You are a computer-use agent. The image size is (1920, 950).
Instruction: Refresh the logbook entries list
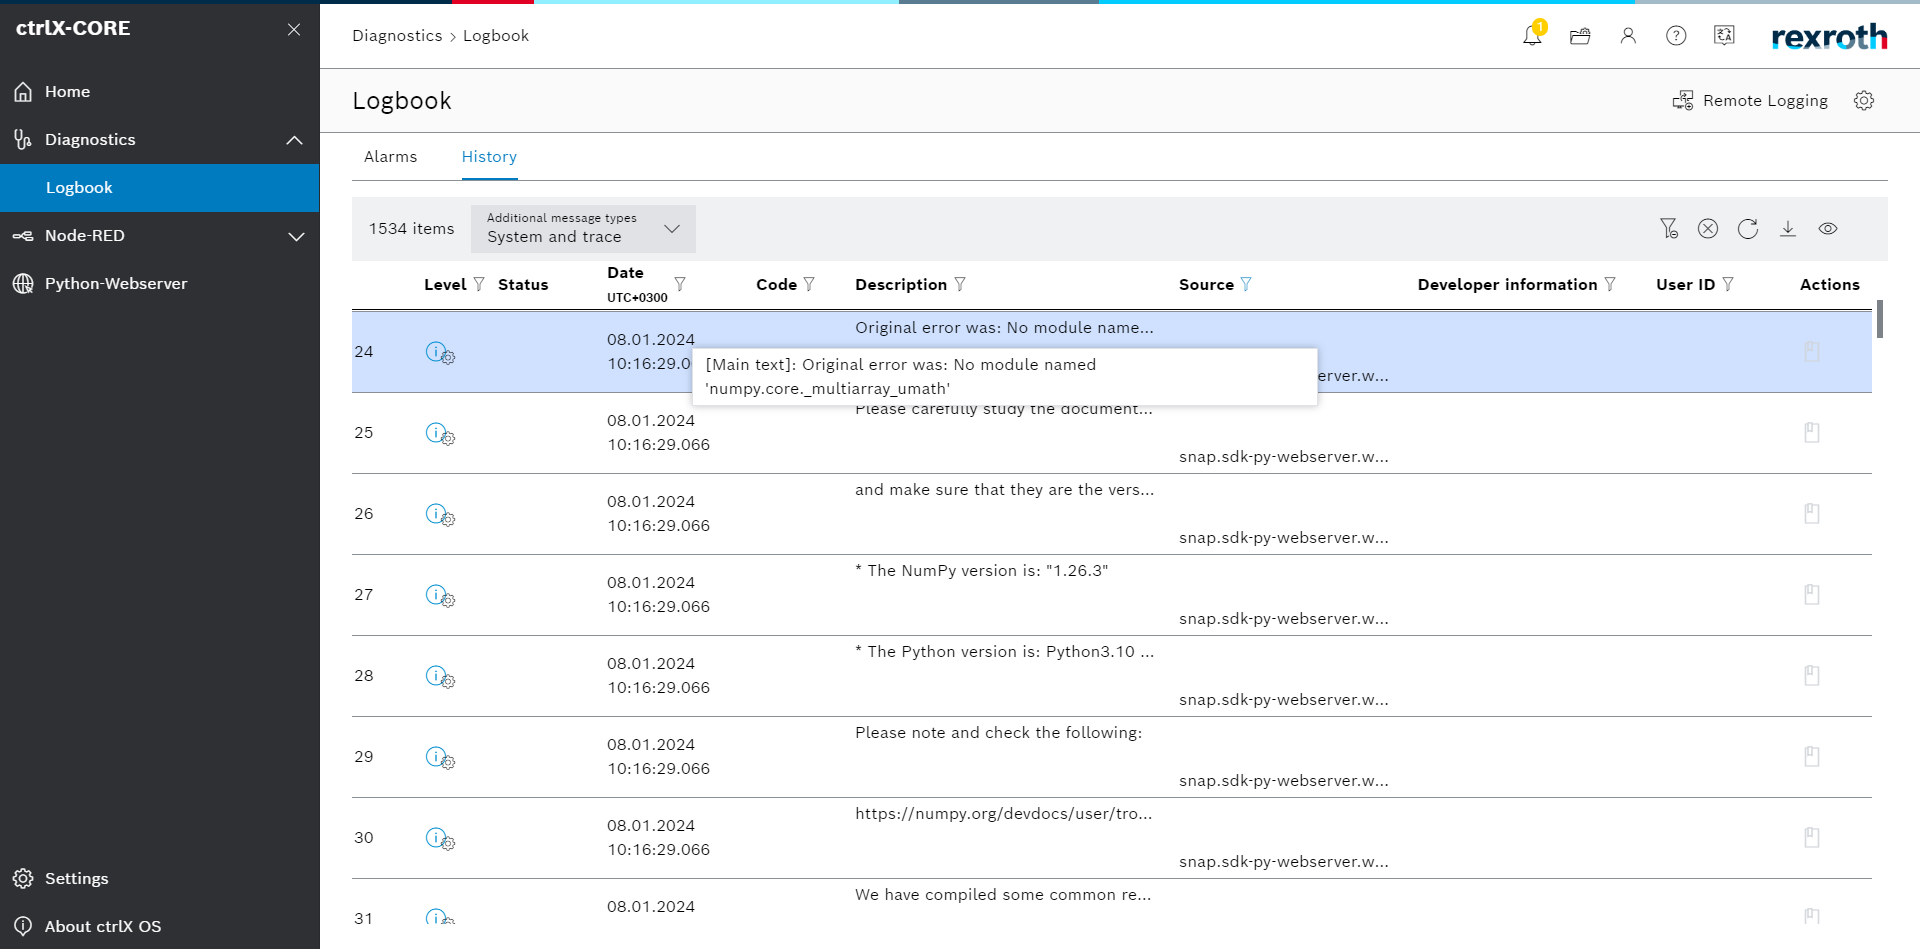1748,229
